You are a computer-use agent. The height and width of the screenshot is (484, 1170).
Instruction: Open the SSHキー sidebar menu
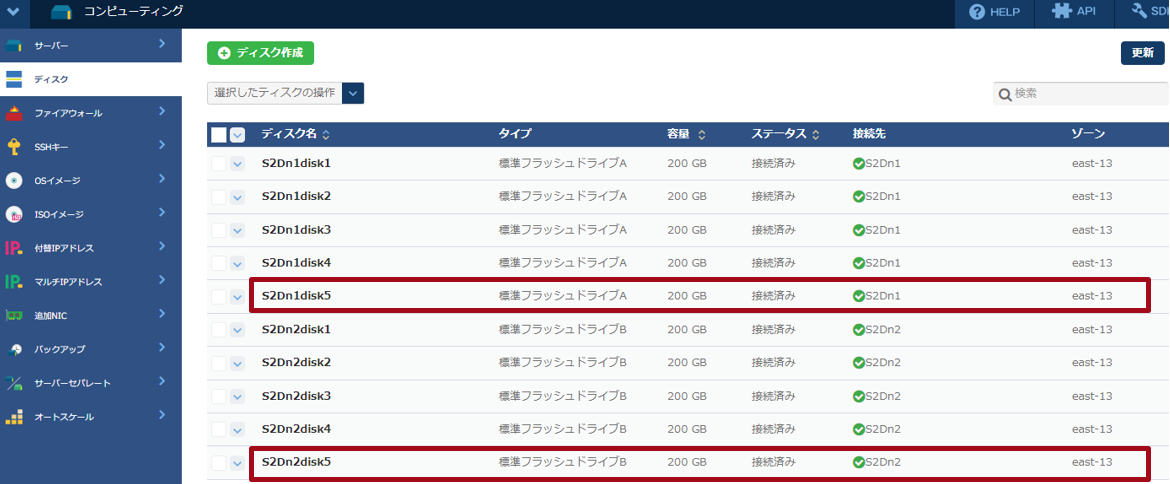(90, 147)
